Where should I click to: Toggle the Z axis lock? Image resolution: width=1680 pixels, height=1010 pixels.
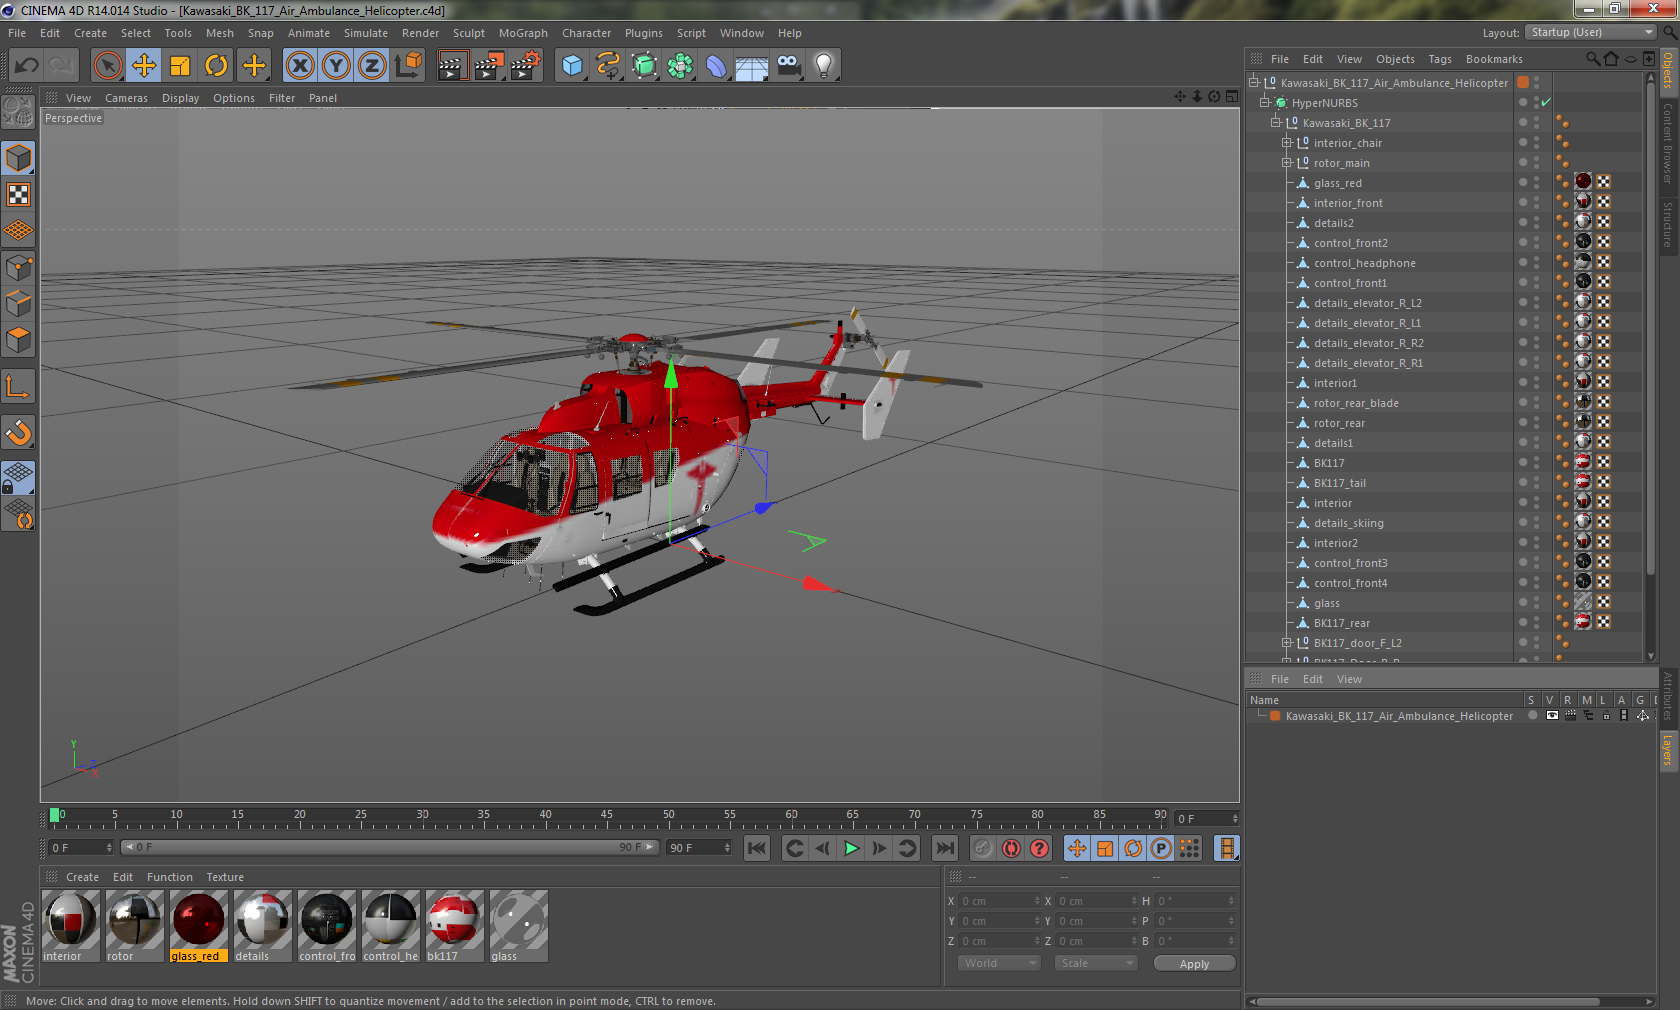click(372, 66)
